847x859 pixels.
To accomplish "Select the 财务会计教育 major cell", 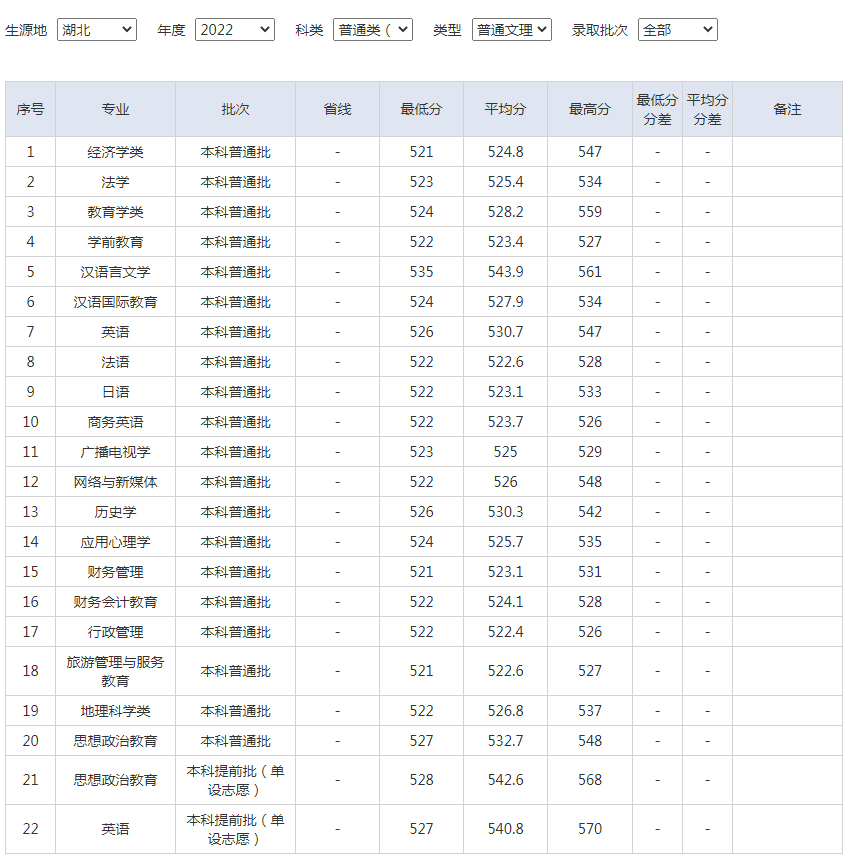I will (x=115, y=602).
